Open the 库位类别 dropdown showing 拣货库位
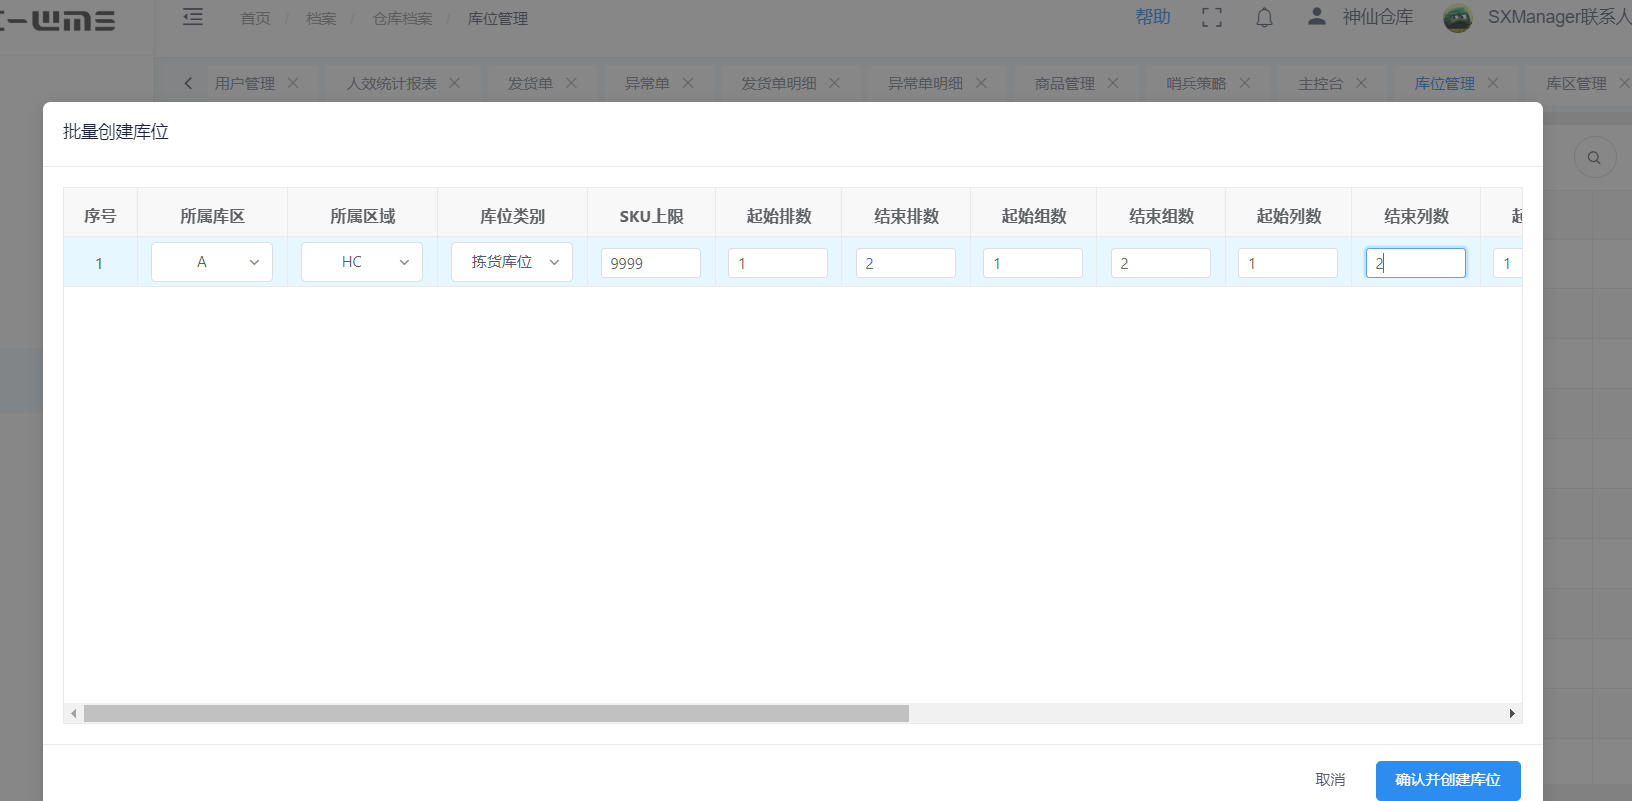The image size is (1632, 801). point(512,262)
